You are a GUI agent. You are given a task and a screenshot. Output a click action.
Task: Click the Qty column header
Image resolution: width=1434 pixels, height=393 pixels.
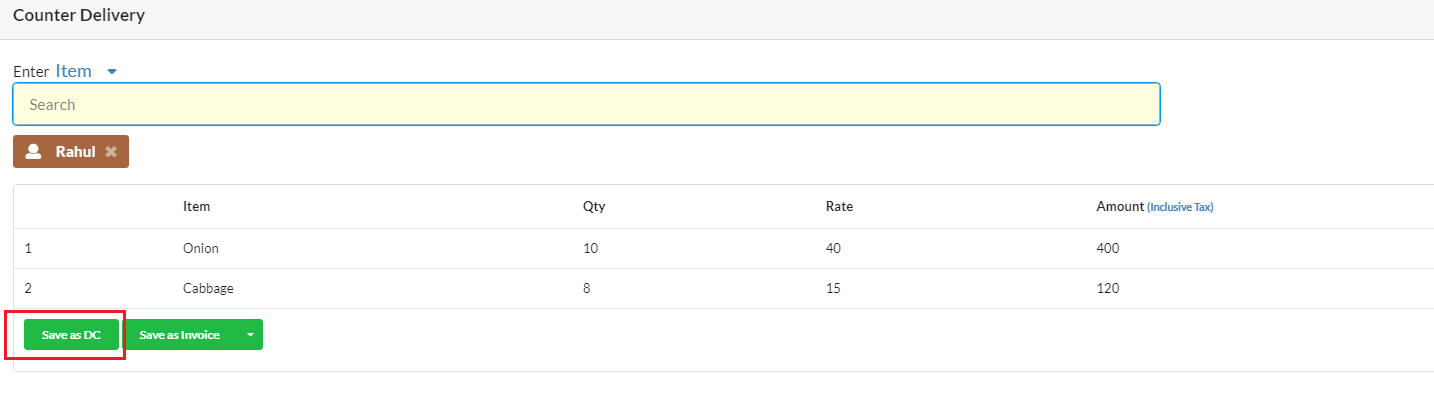[x=594, y=206]
